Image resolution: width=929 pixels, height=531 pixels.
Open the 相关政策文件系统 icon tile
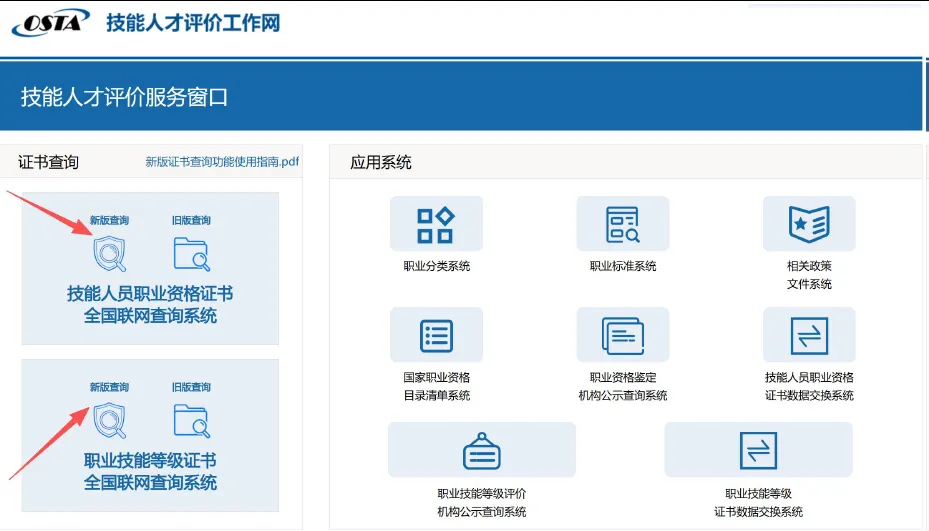(809, 224)
